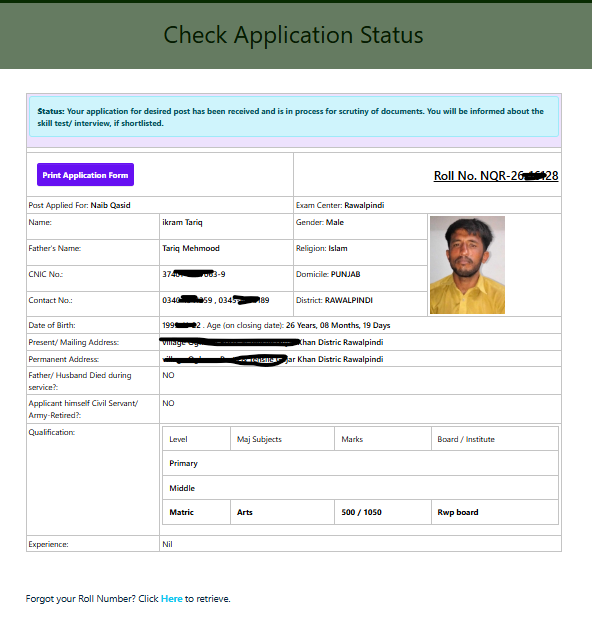Click the 'Qualification:' label
The image size is (592, 618).
coord(52,432)
